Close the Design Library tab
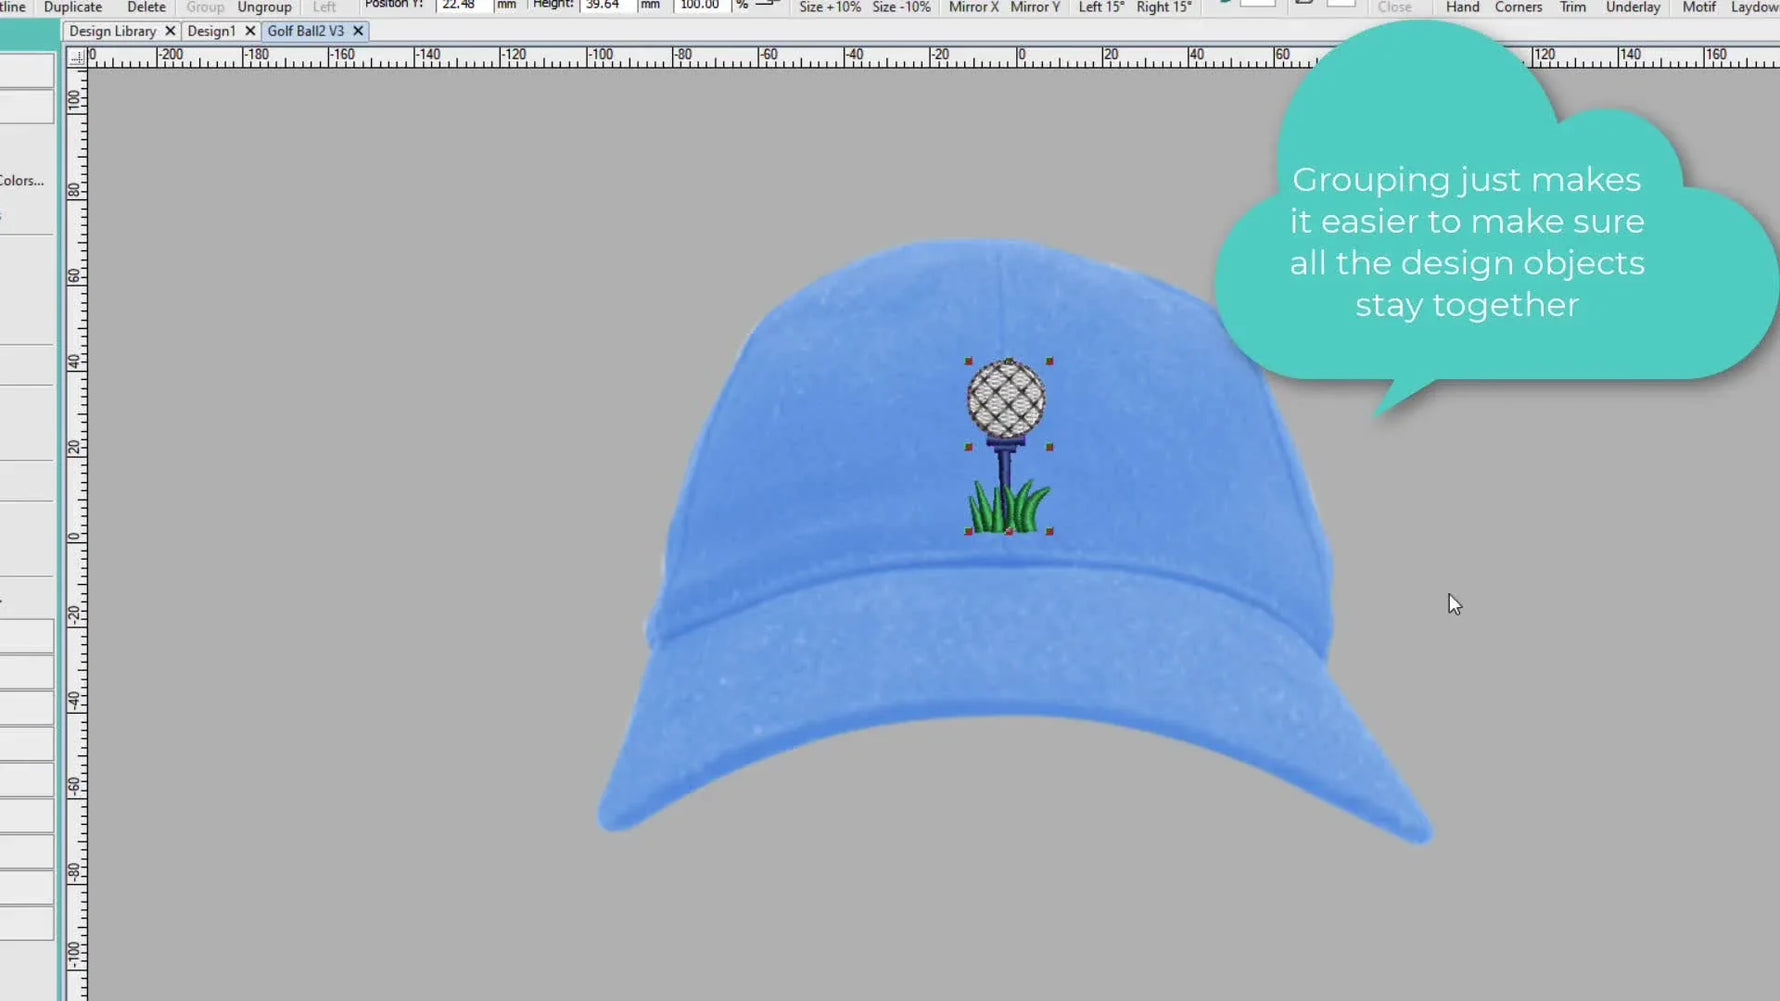 [170, 31]
